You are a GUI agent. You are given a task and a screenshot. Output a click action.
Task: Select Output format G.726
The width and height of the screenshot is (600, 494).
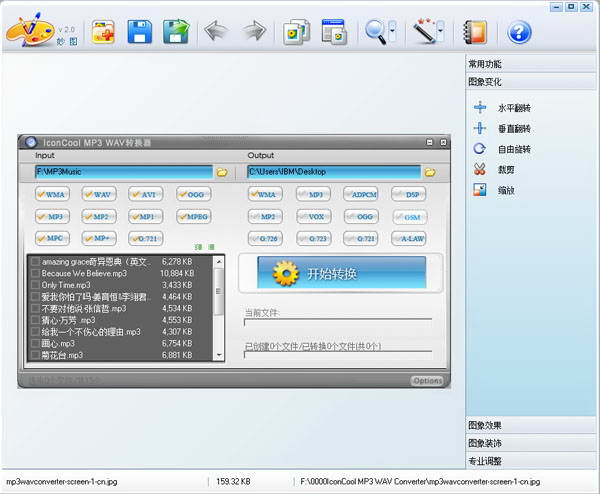tap(265, 238)
